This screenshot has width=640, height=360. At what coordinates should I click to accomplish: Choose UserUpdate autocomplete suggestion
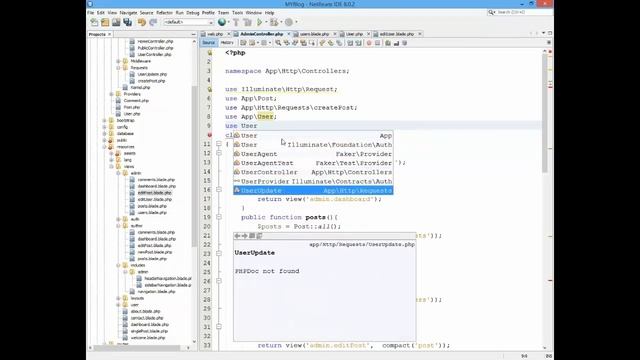tap(313, 191)
